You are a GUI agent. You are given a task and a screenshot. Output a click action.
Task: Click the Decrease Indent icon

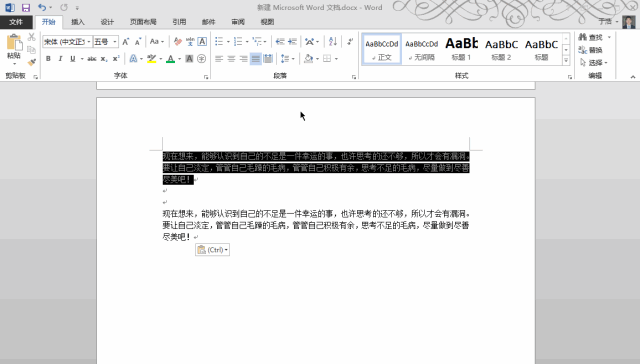coord(280,42)
